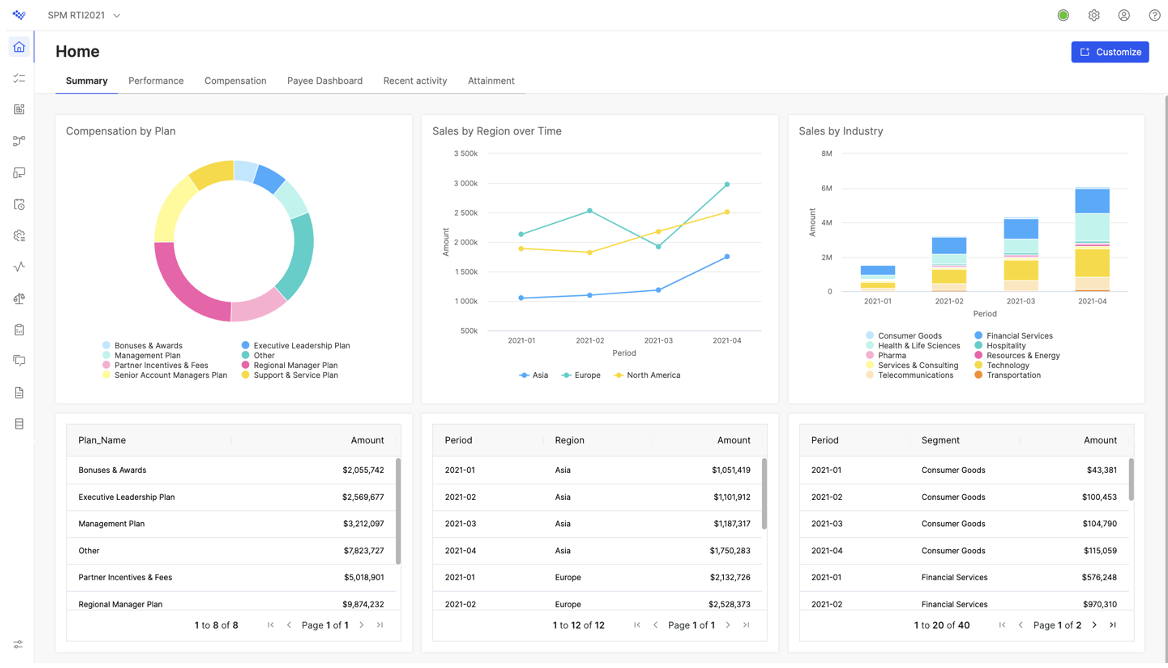The height and width of the screenshot is (668, 1168).
Task: Jump to last page in Segment table
Action: tap(1113, 625)
